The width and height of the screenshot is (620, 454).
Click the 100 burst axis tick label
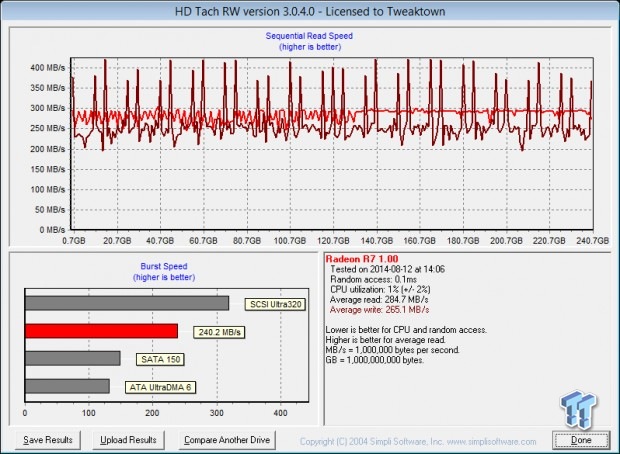coord(89,413)
